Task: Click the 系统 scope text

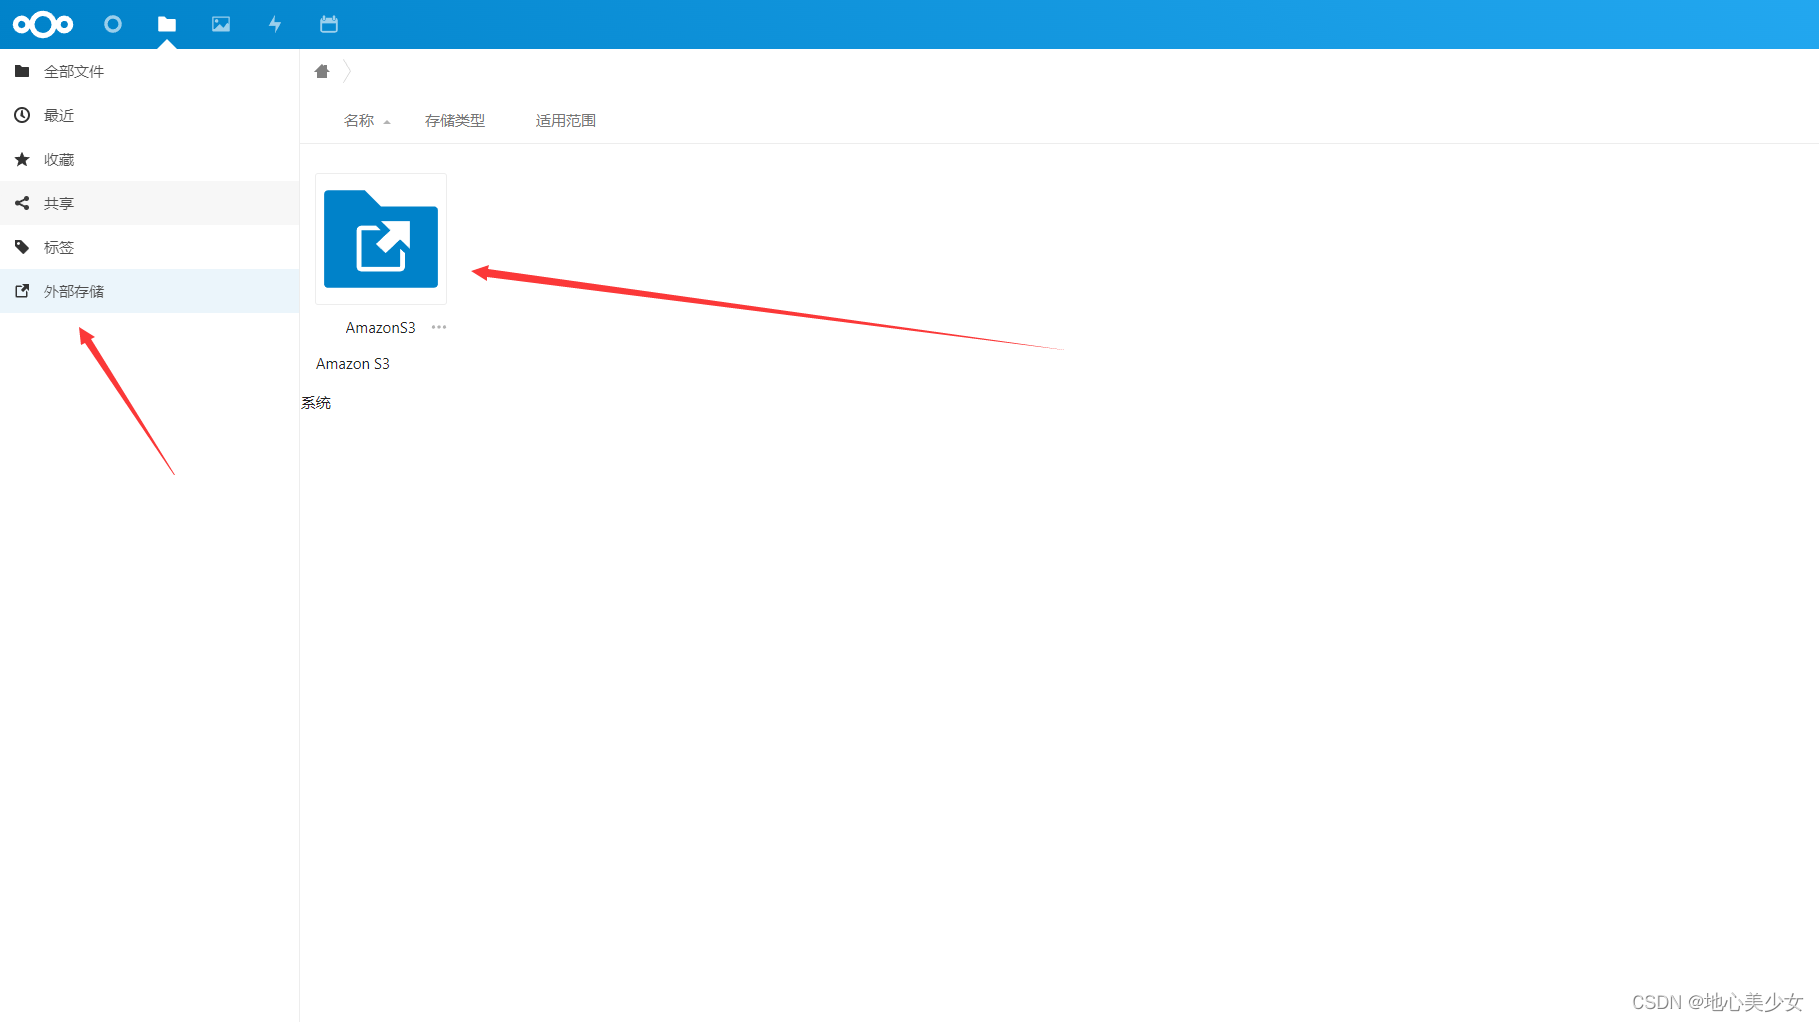Action: point(316,403)
